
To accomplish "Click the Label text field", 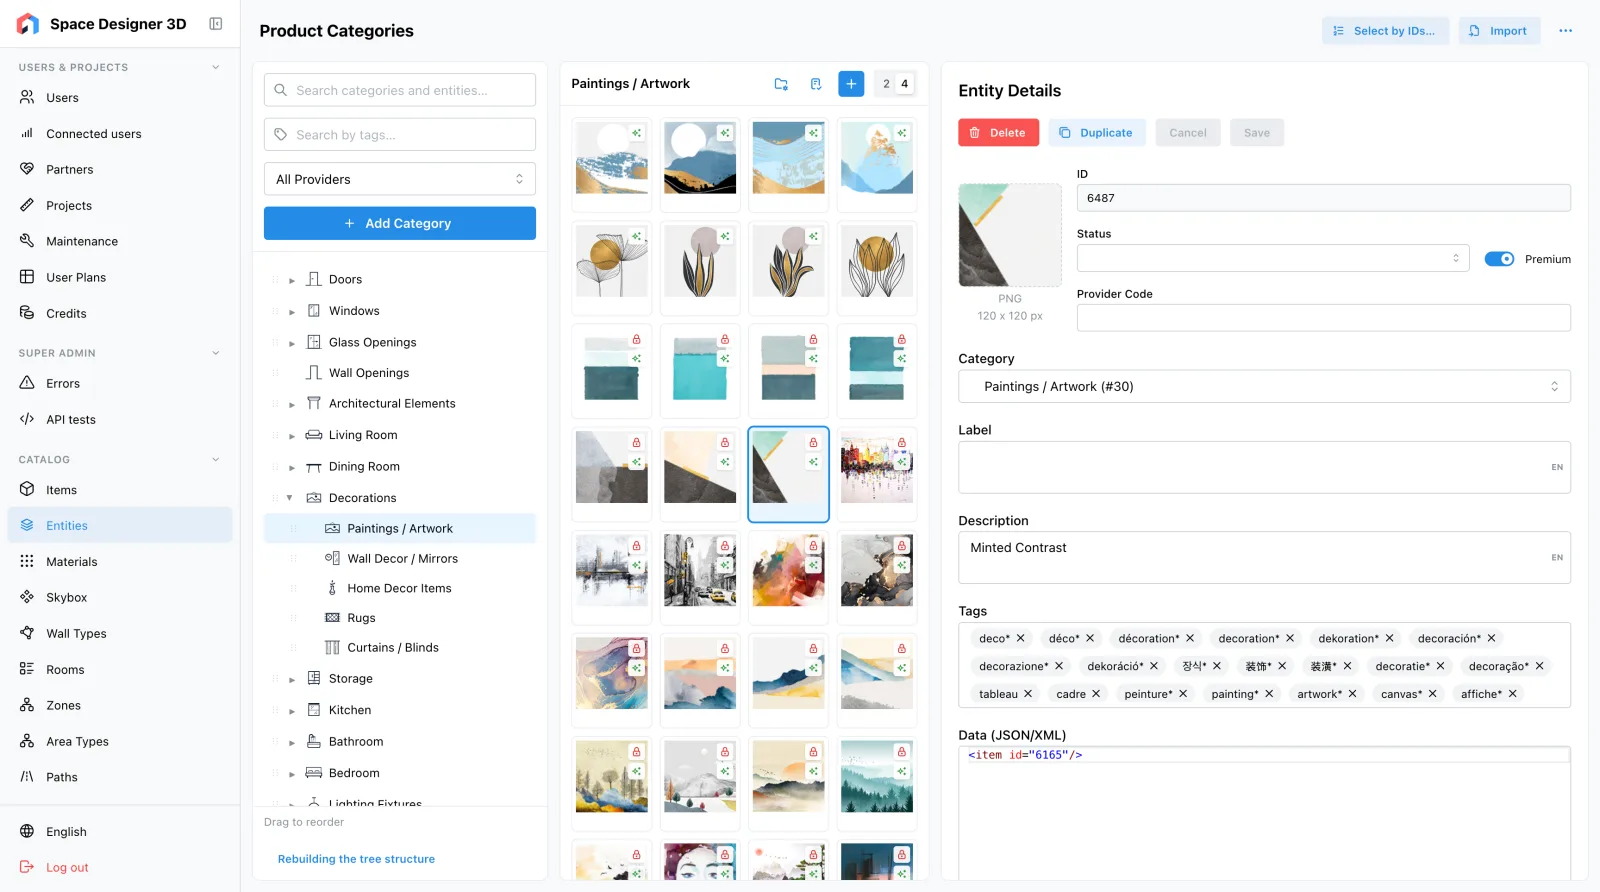I will (1264, 467).
